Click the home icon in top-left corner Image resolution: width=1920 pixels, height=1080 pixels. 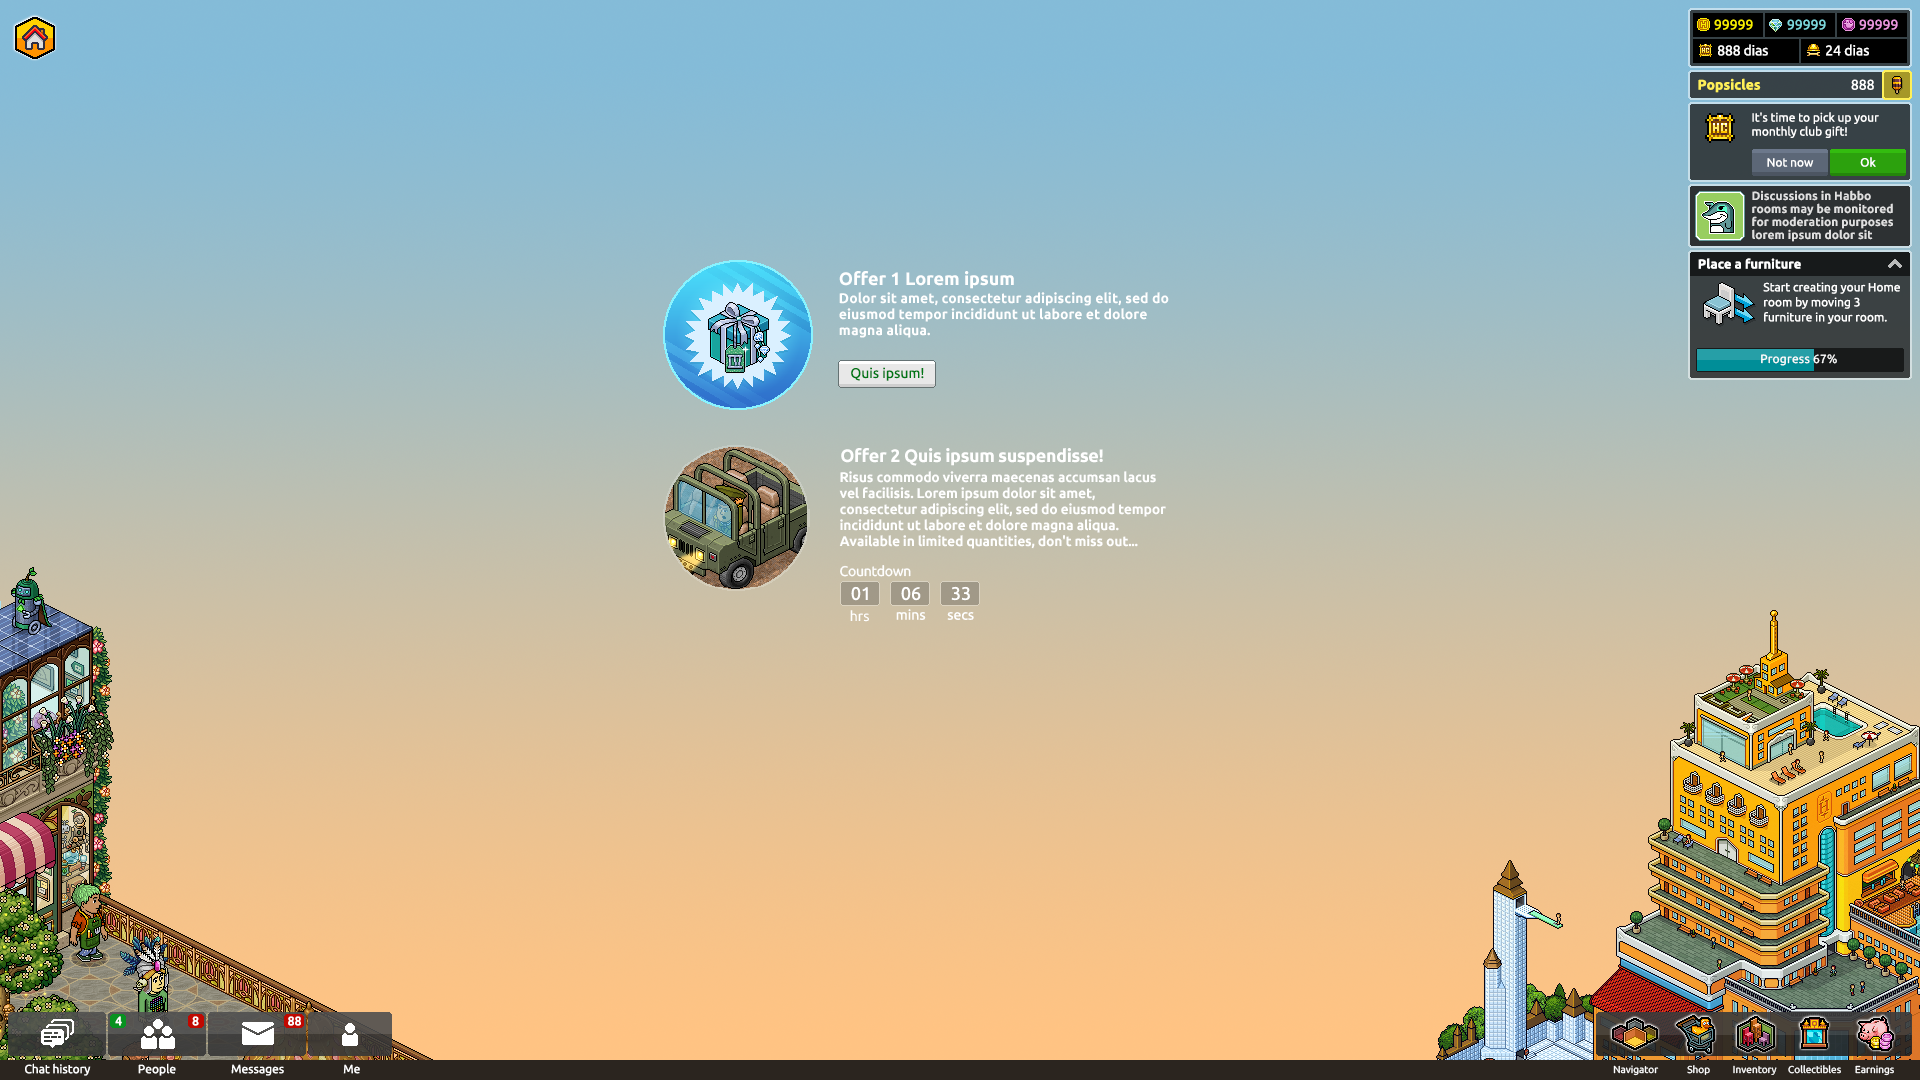(x=35, y=38)
